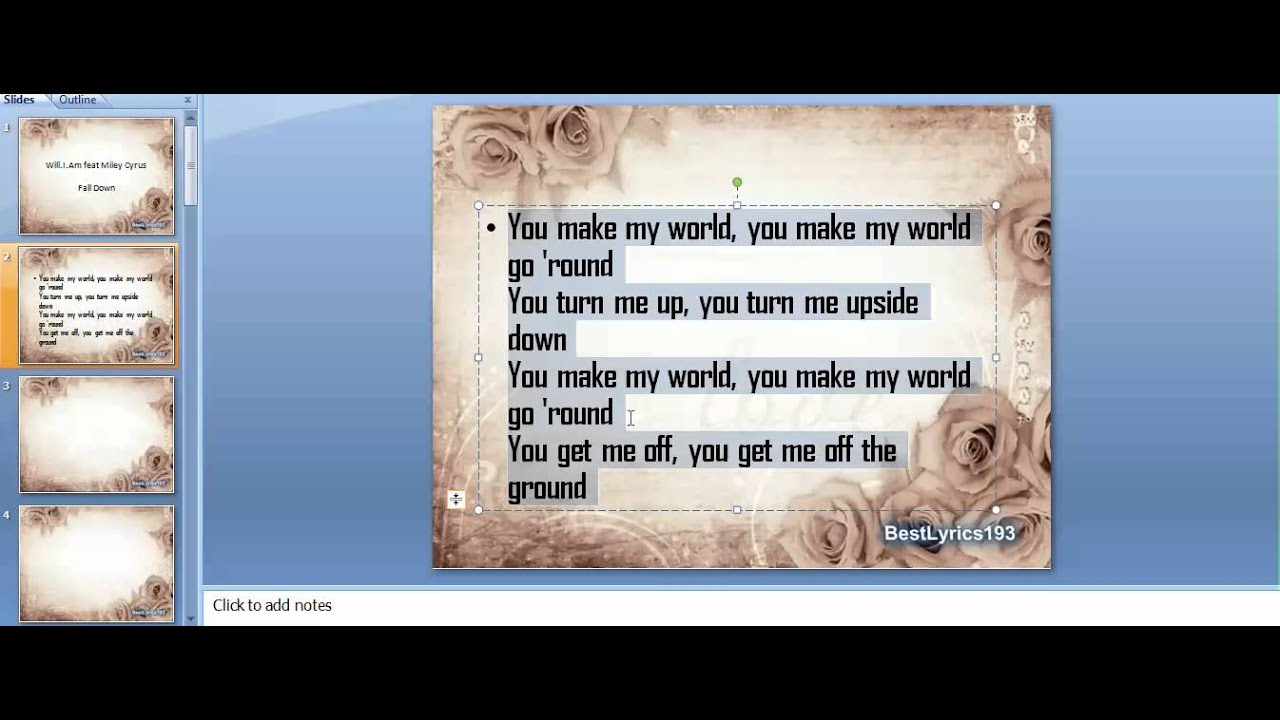Click text line 'You turn me up, you turn me upside'
1280x720 pixels.
coord(712,302)
